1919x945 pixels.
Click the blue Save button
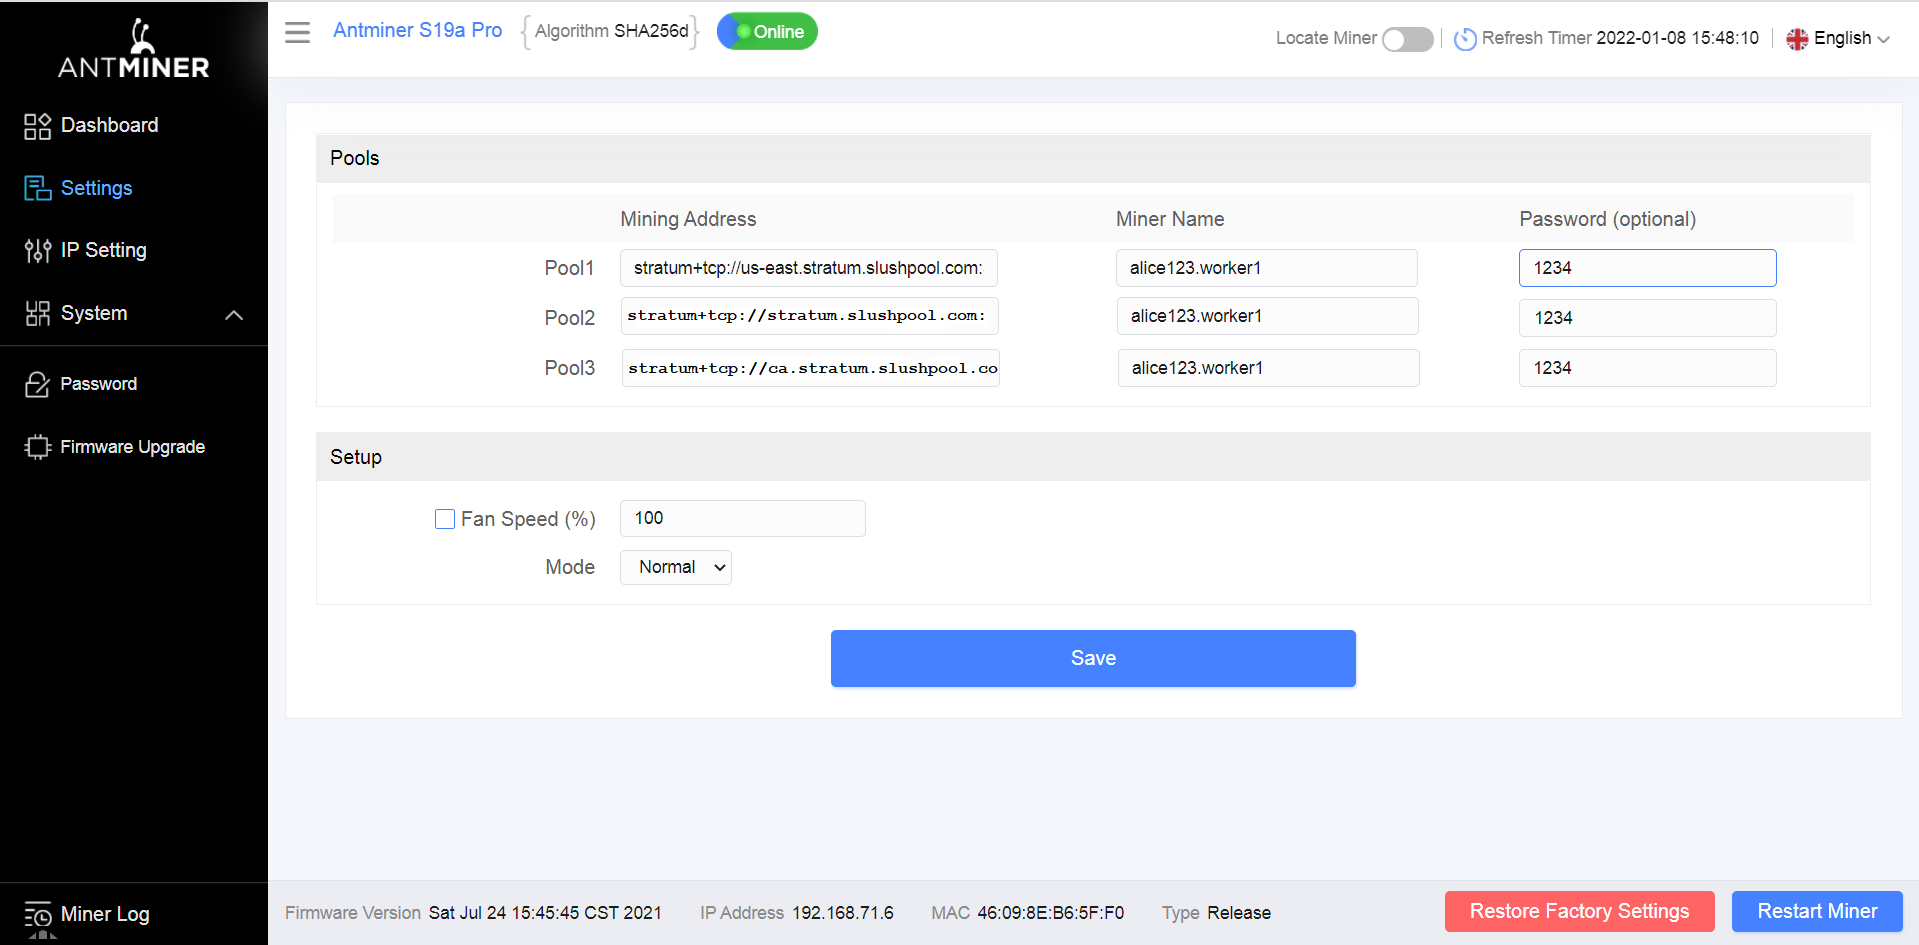[x=1093, y=658]
